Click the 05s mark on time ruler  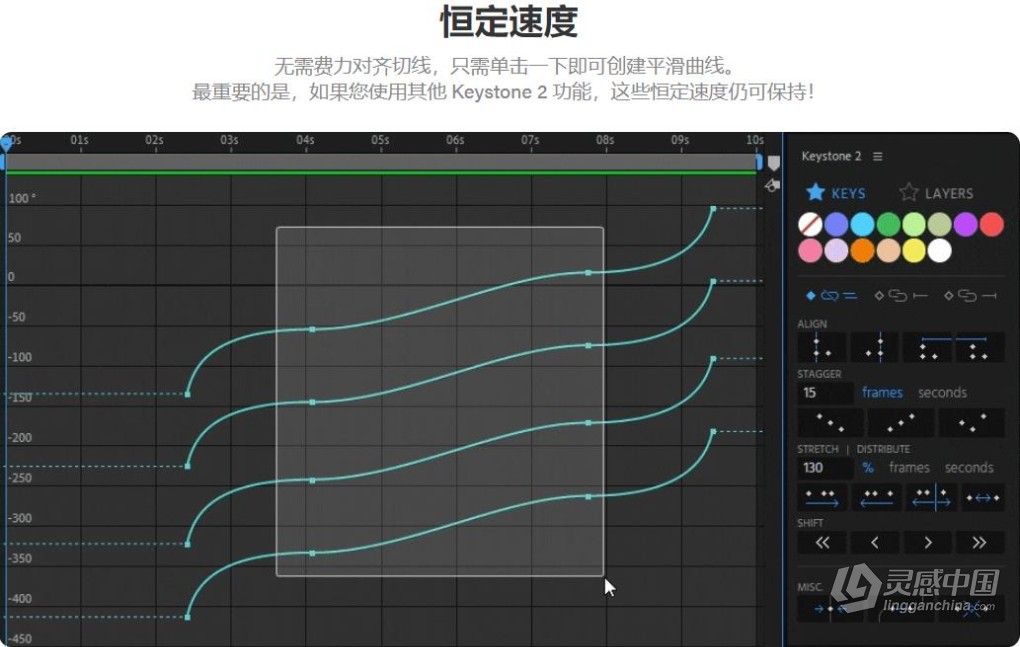[381, 140]
